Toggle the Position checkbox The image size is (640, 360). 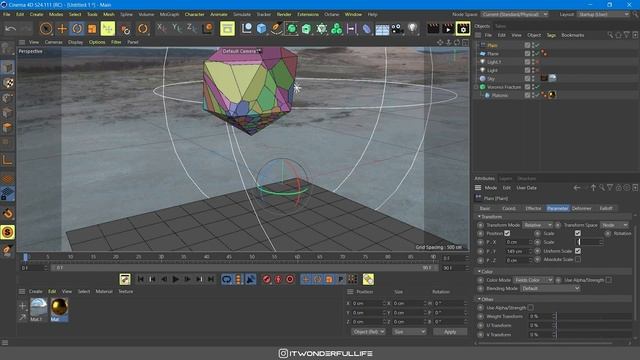coord(507,233)
